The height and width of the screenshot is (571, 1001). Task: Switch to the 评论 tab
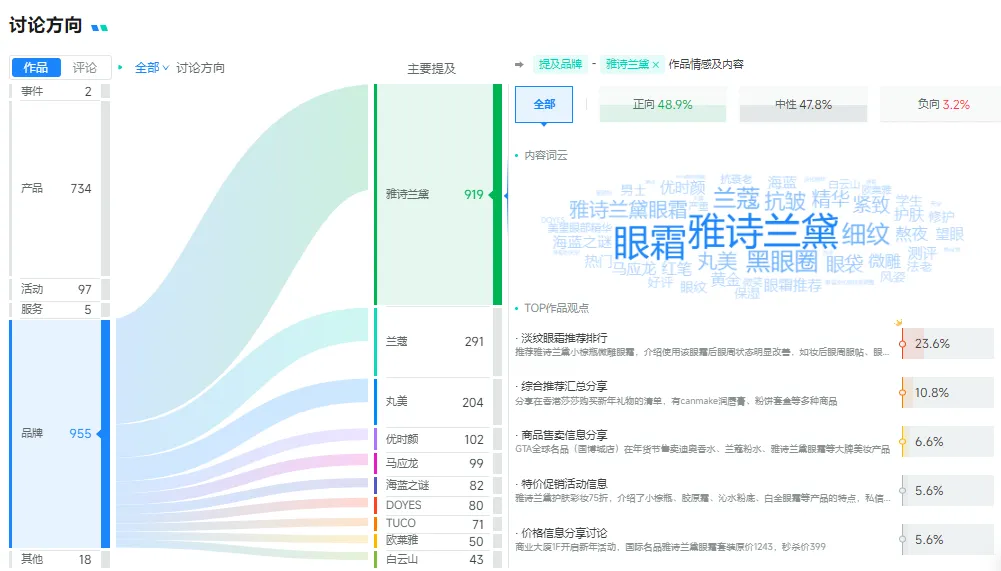(x=84, y=67)
